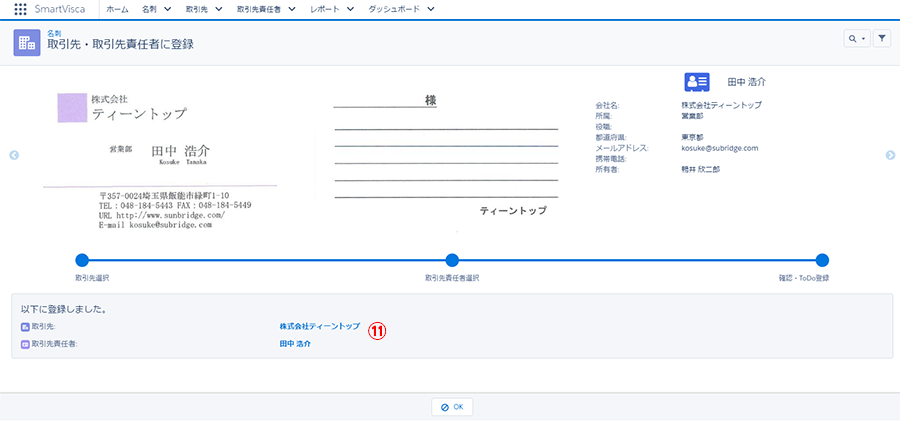
Task: Expand the 取引先責任者 tab chevron
Action: [x=292, y=9]
